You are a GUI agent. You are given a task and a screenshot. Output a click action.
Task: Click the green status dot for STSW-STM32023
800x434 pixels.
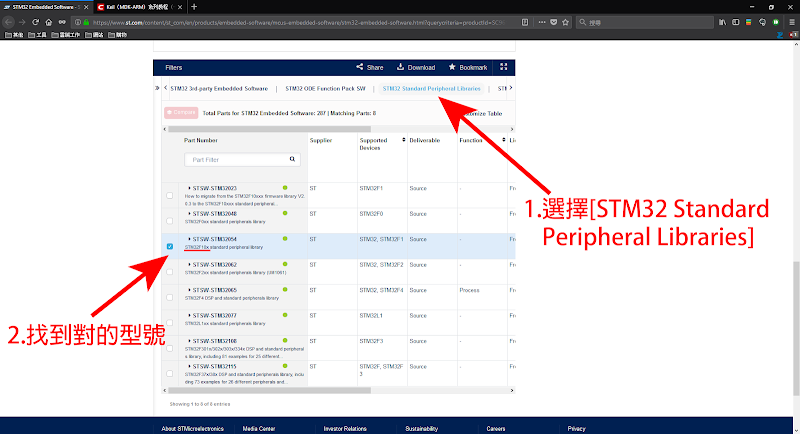[285, 188]
